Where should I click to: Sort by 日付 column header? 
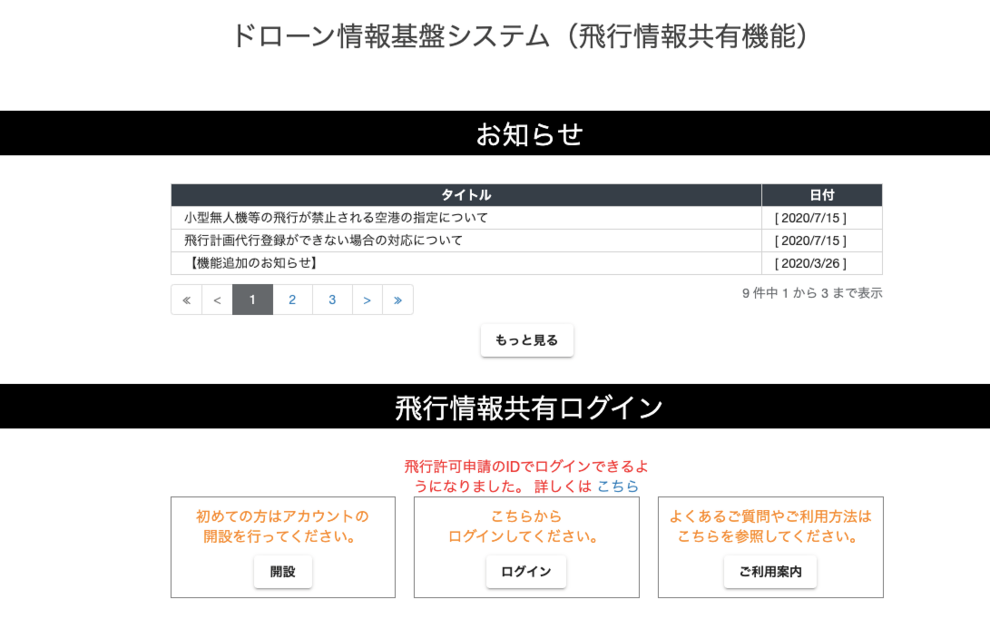pyautogui.click(x=822, y=195)
